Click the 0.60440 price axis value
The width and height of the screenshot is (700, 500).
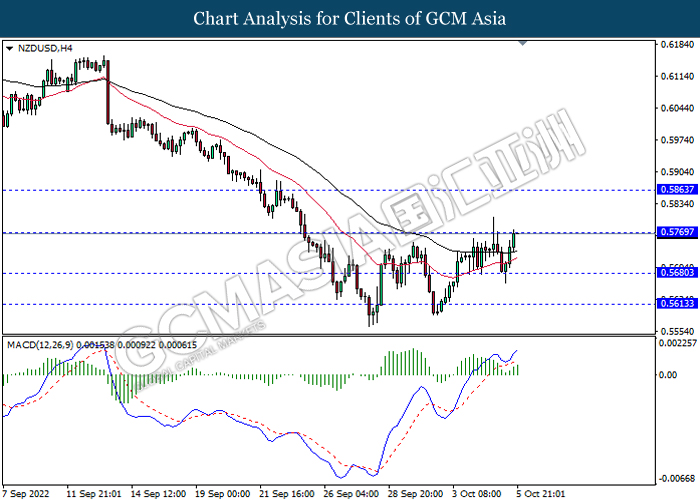677,108
